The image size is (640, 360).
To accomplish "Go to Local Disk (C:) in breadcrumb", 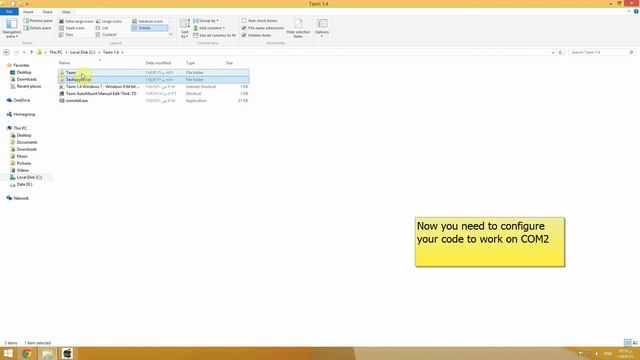I will pos(82,52).
